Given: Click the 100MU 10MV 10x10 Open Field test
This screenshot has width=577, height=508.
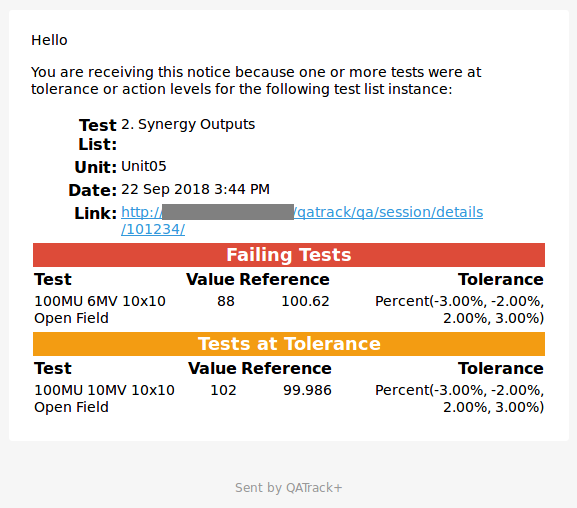Looking at the screenshot, I should 104,399.
